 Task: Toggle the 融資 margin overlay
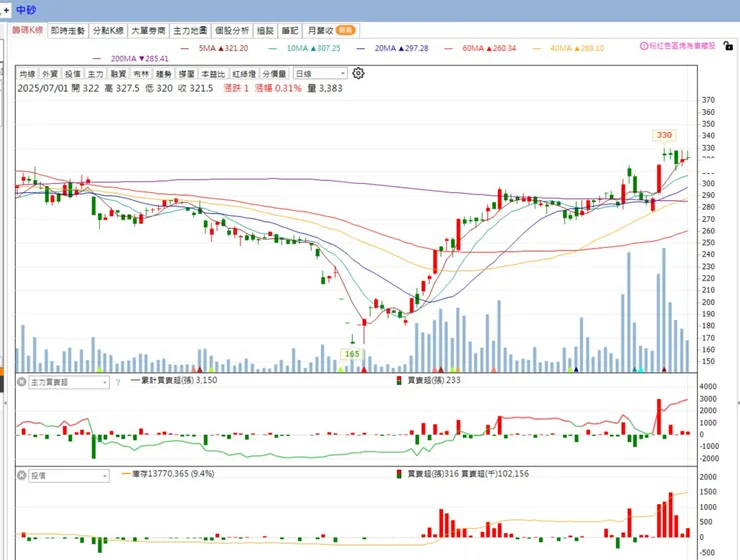click(x=118, y=74)
